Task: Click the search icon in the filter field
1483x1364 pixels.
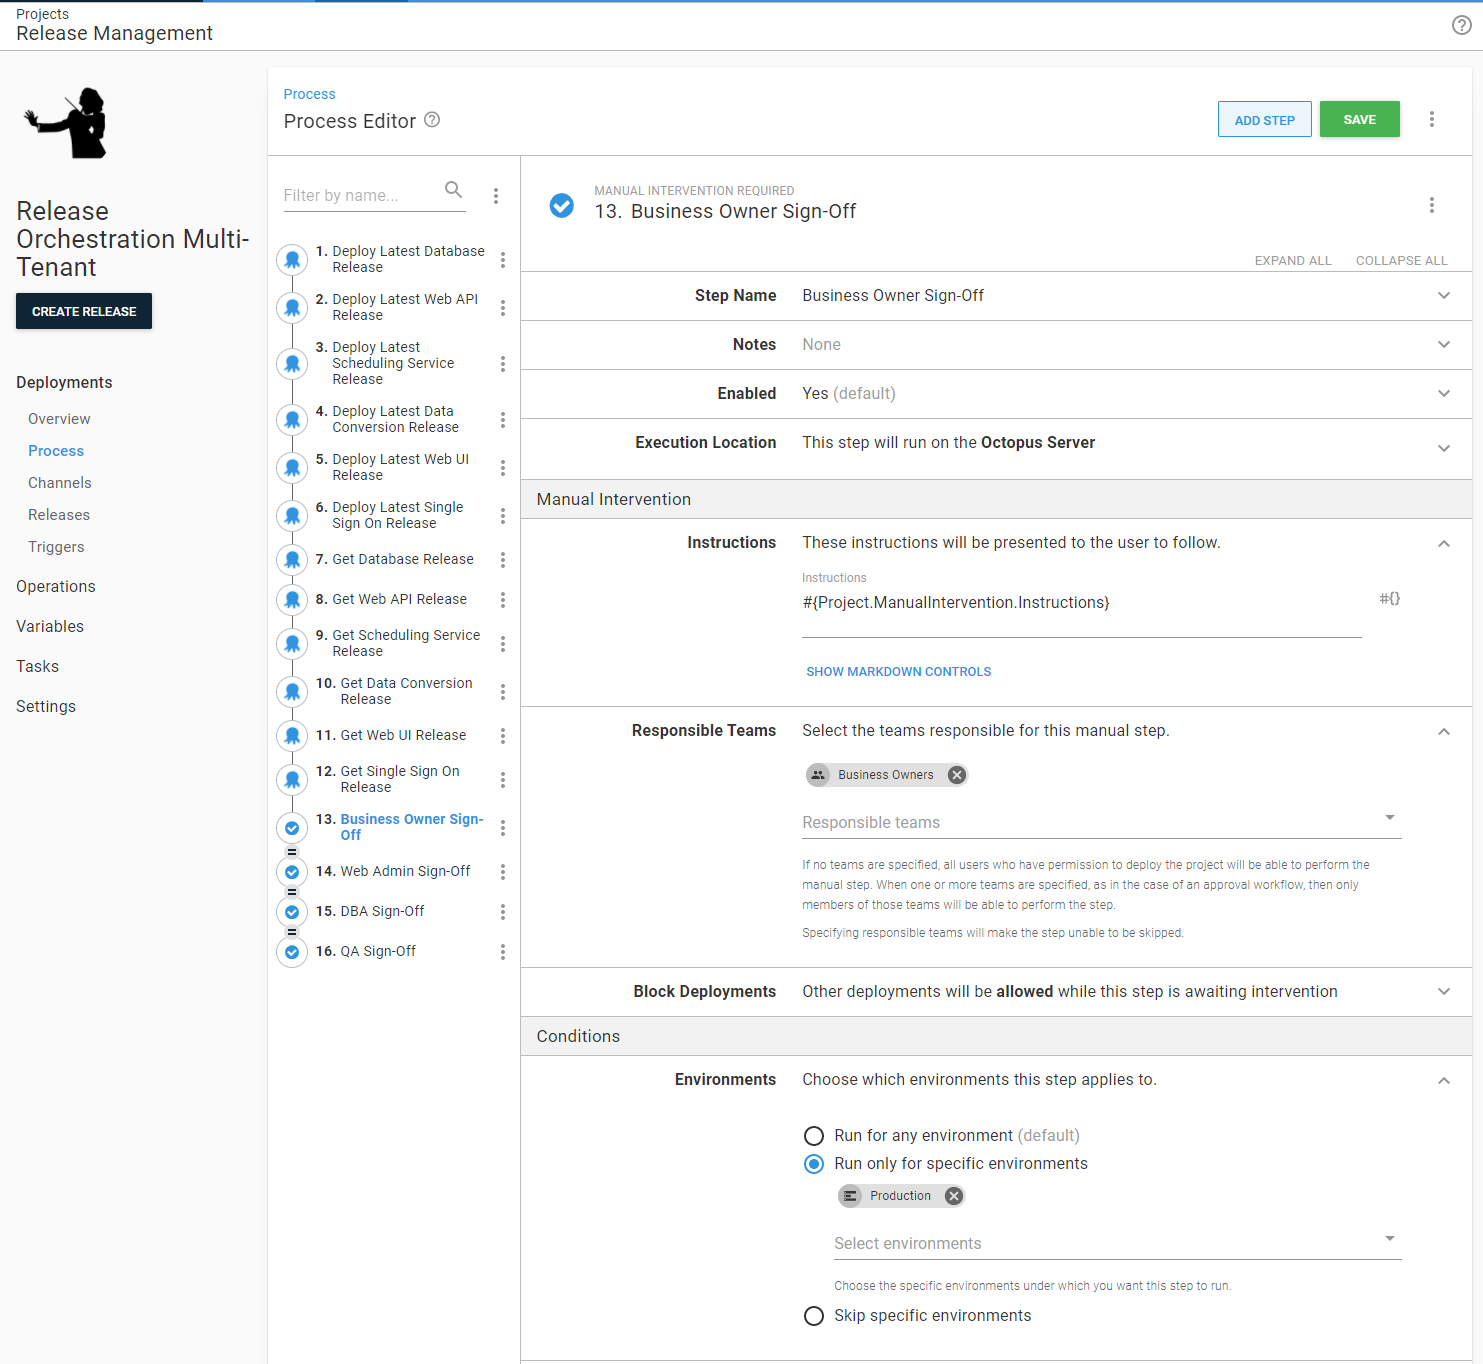Action: pyautogui.click(x=453, y=189)
